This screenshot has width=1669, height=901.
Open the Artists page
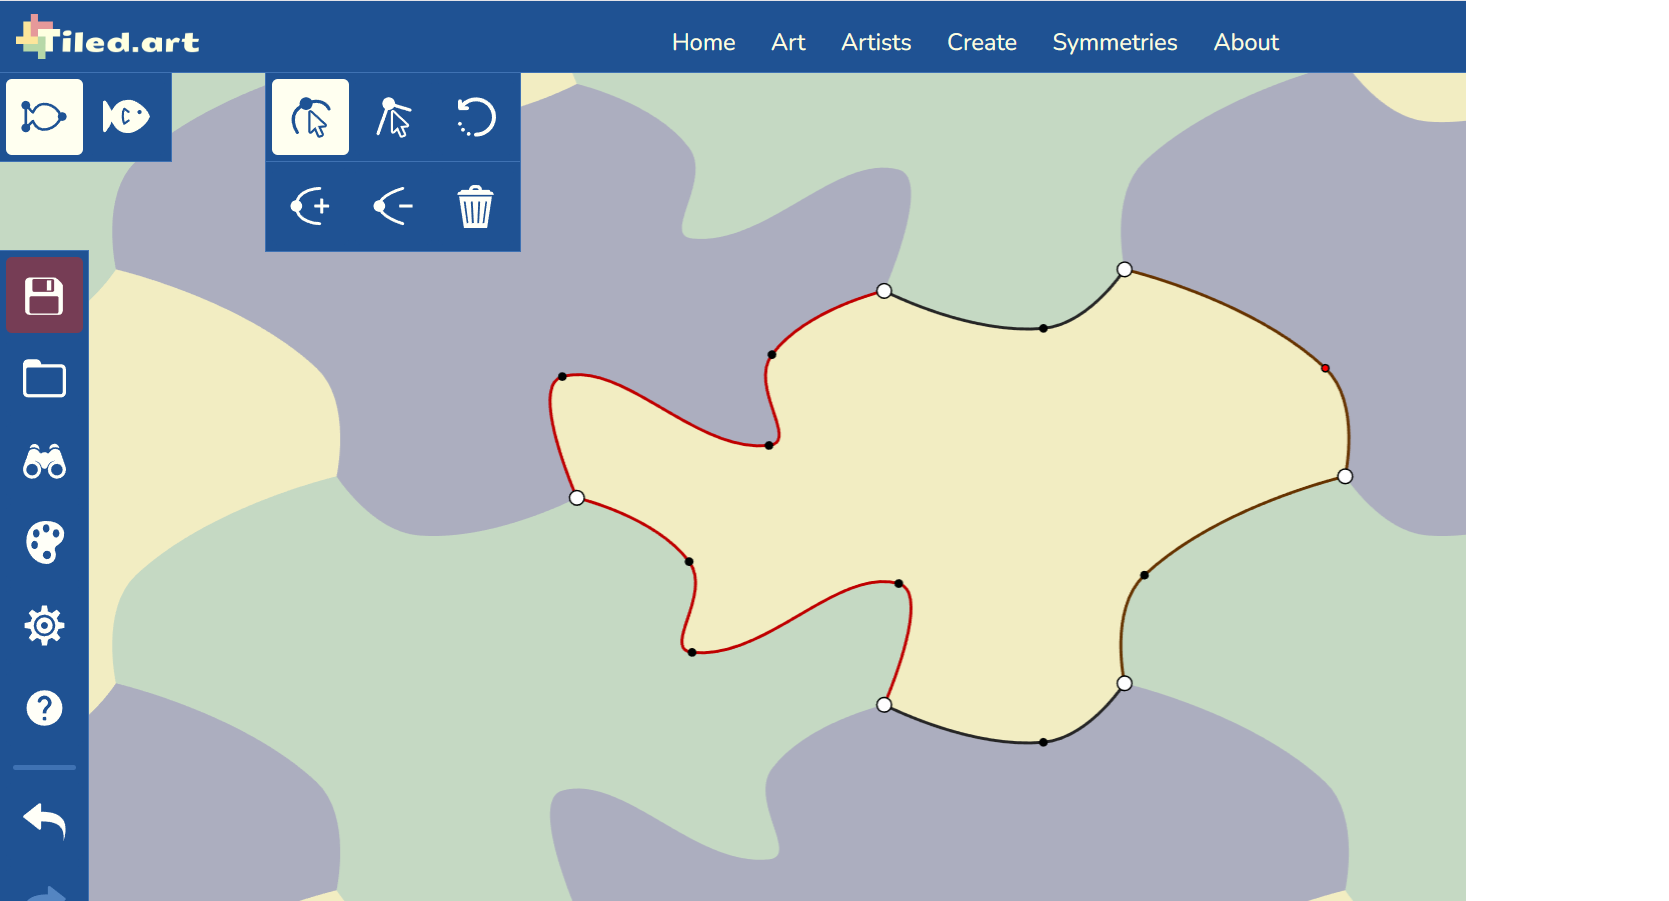876,42
